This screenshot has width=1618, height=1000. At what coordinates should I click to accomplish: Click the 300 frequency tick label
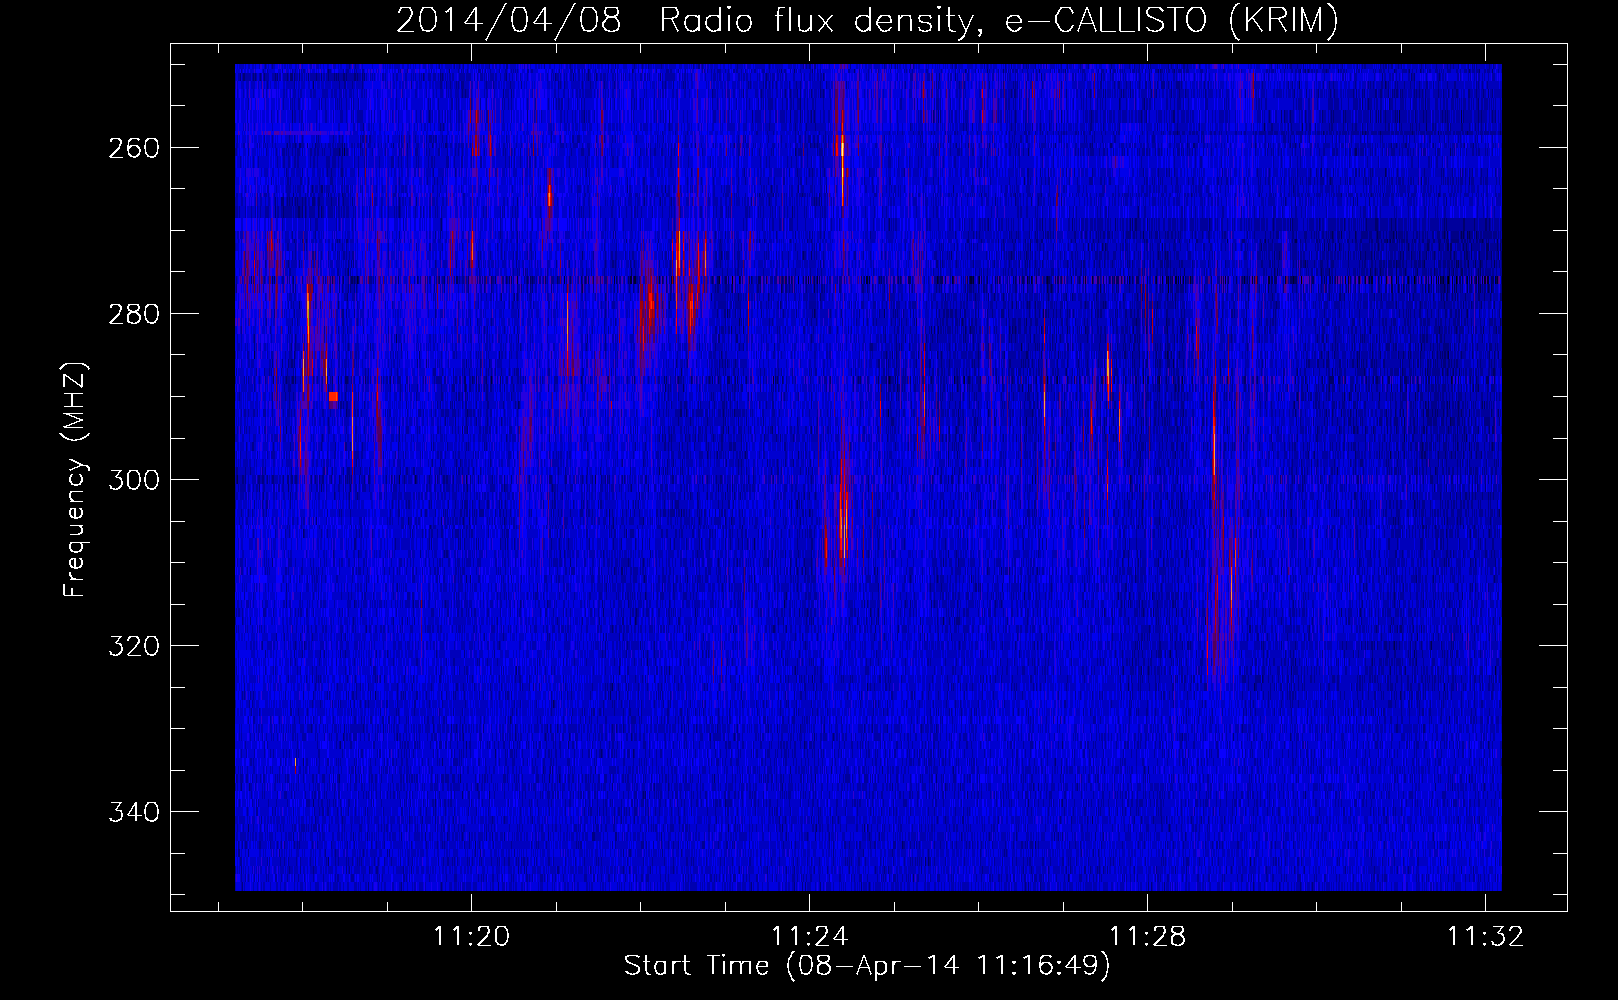133,480
